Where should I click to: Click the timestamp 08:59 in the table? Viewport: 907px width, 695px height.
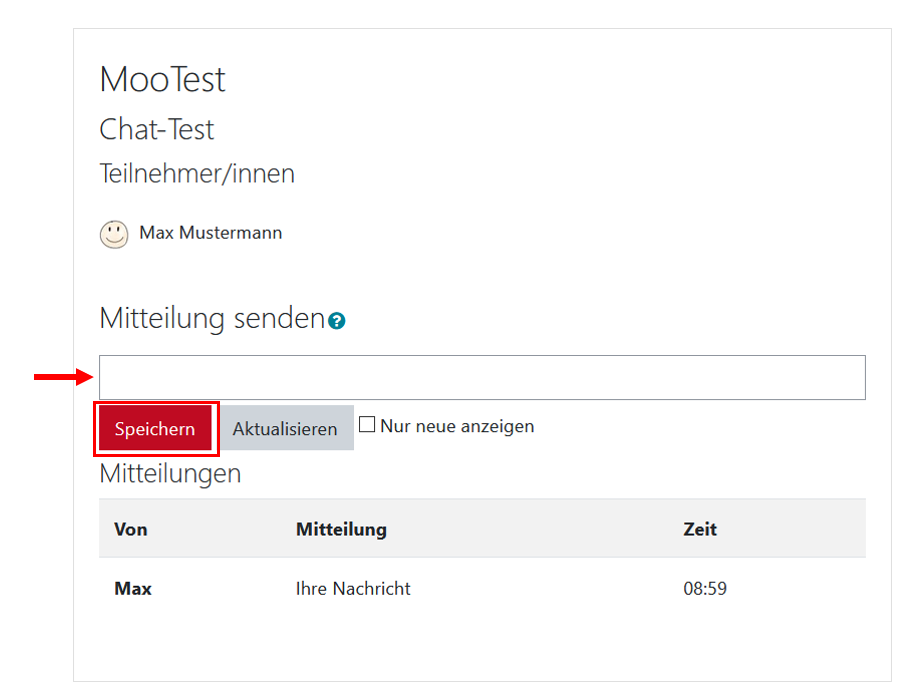(x=703, y=588)
